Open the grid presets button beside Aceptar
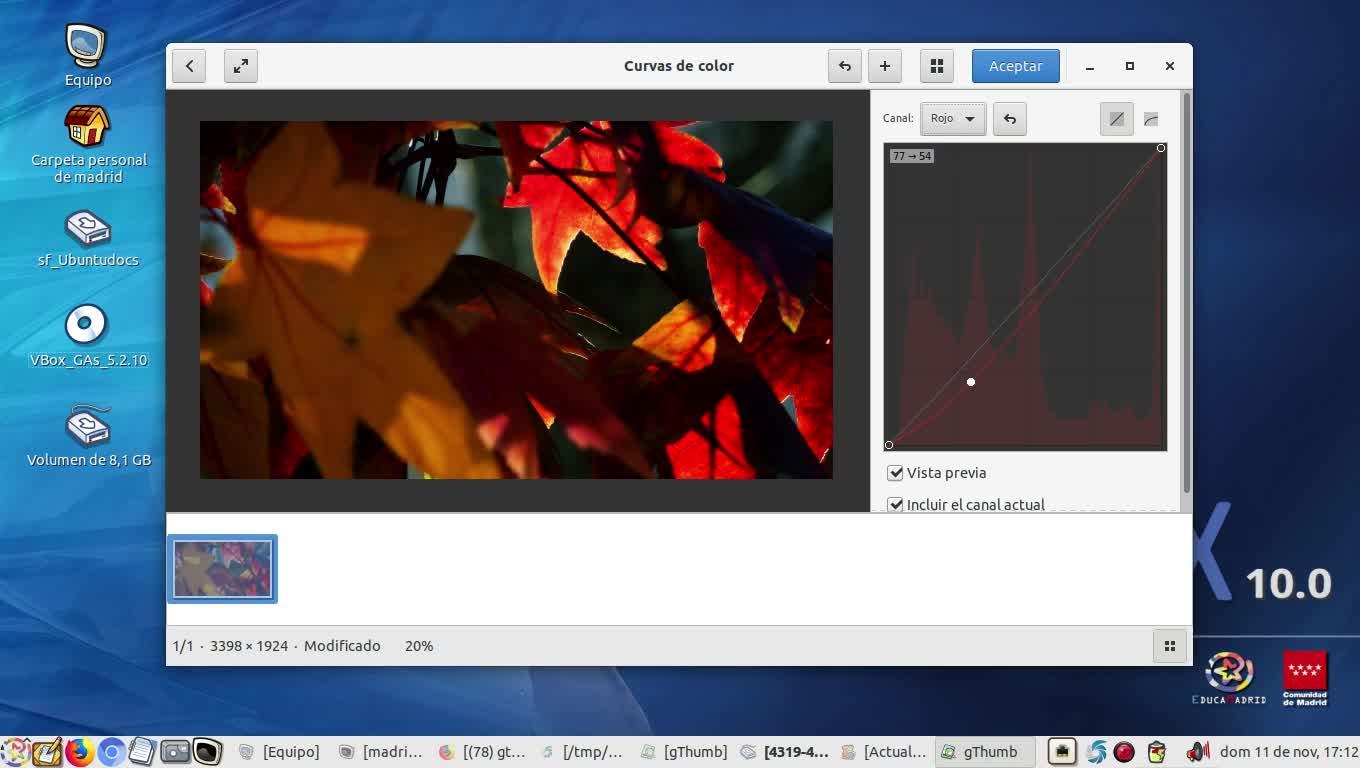1360x768 pixels. coord(937,66)
